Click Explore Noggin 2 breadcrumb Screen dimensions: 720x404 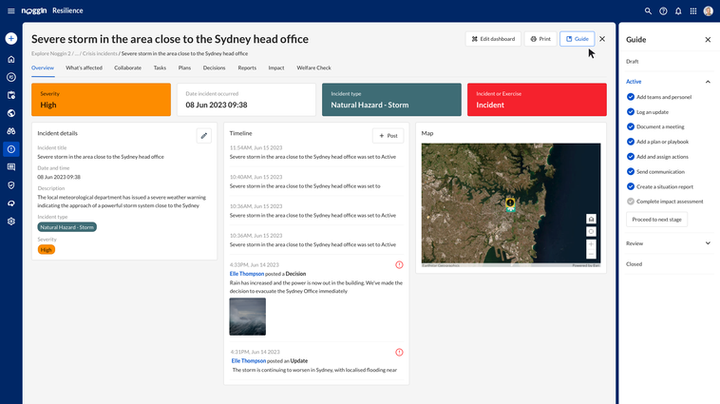tap(51, 54)
